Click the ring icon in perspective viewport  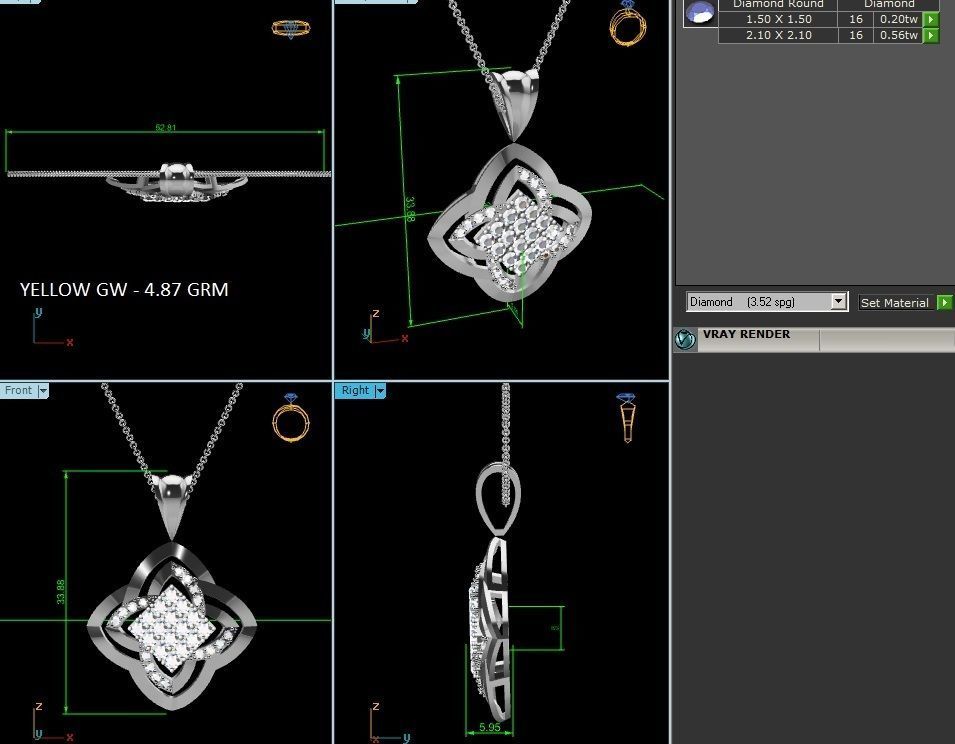point(627,23)
